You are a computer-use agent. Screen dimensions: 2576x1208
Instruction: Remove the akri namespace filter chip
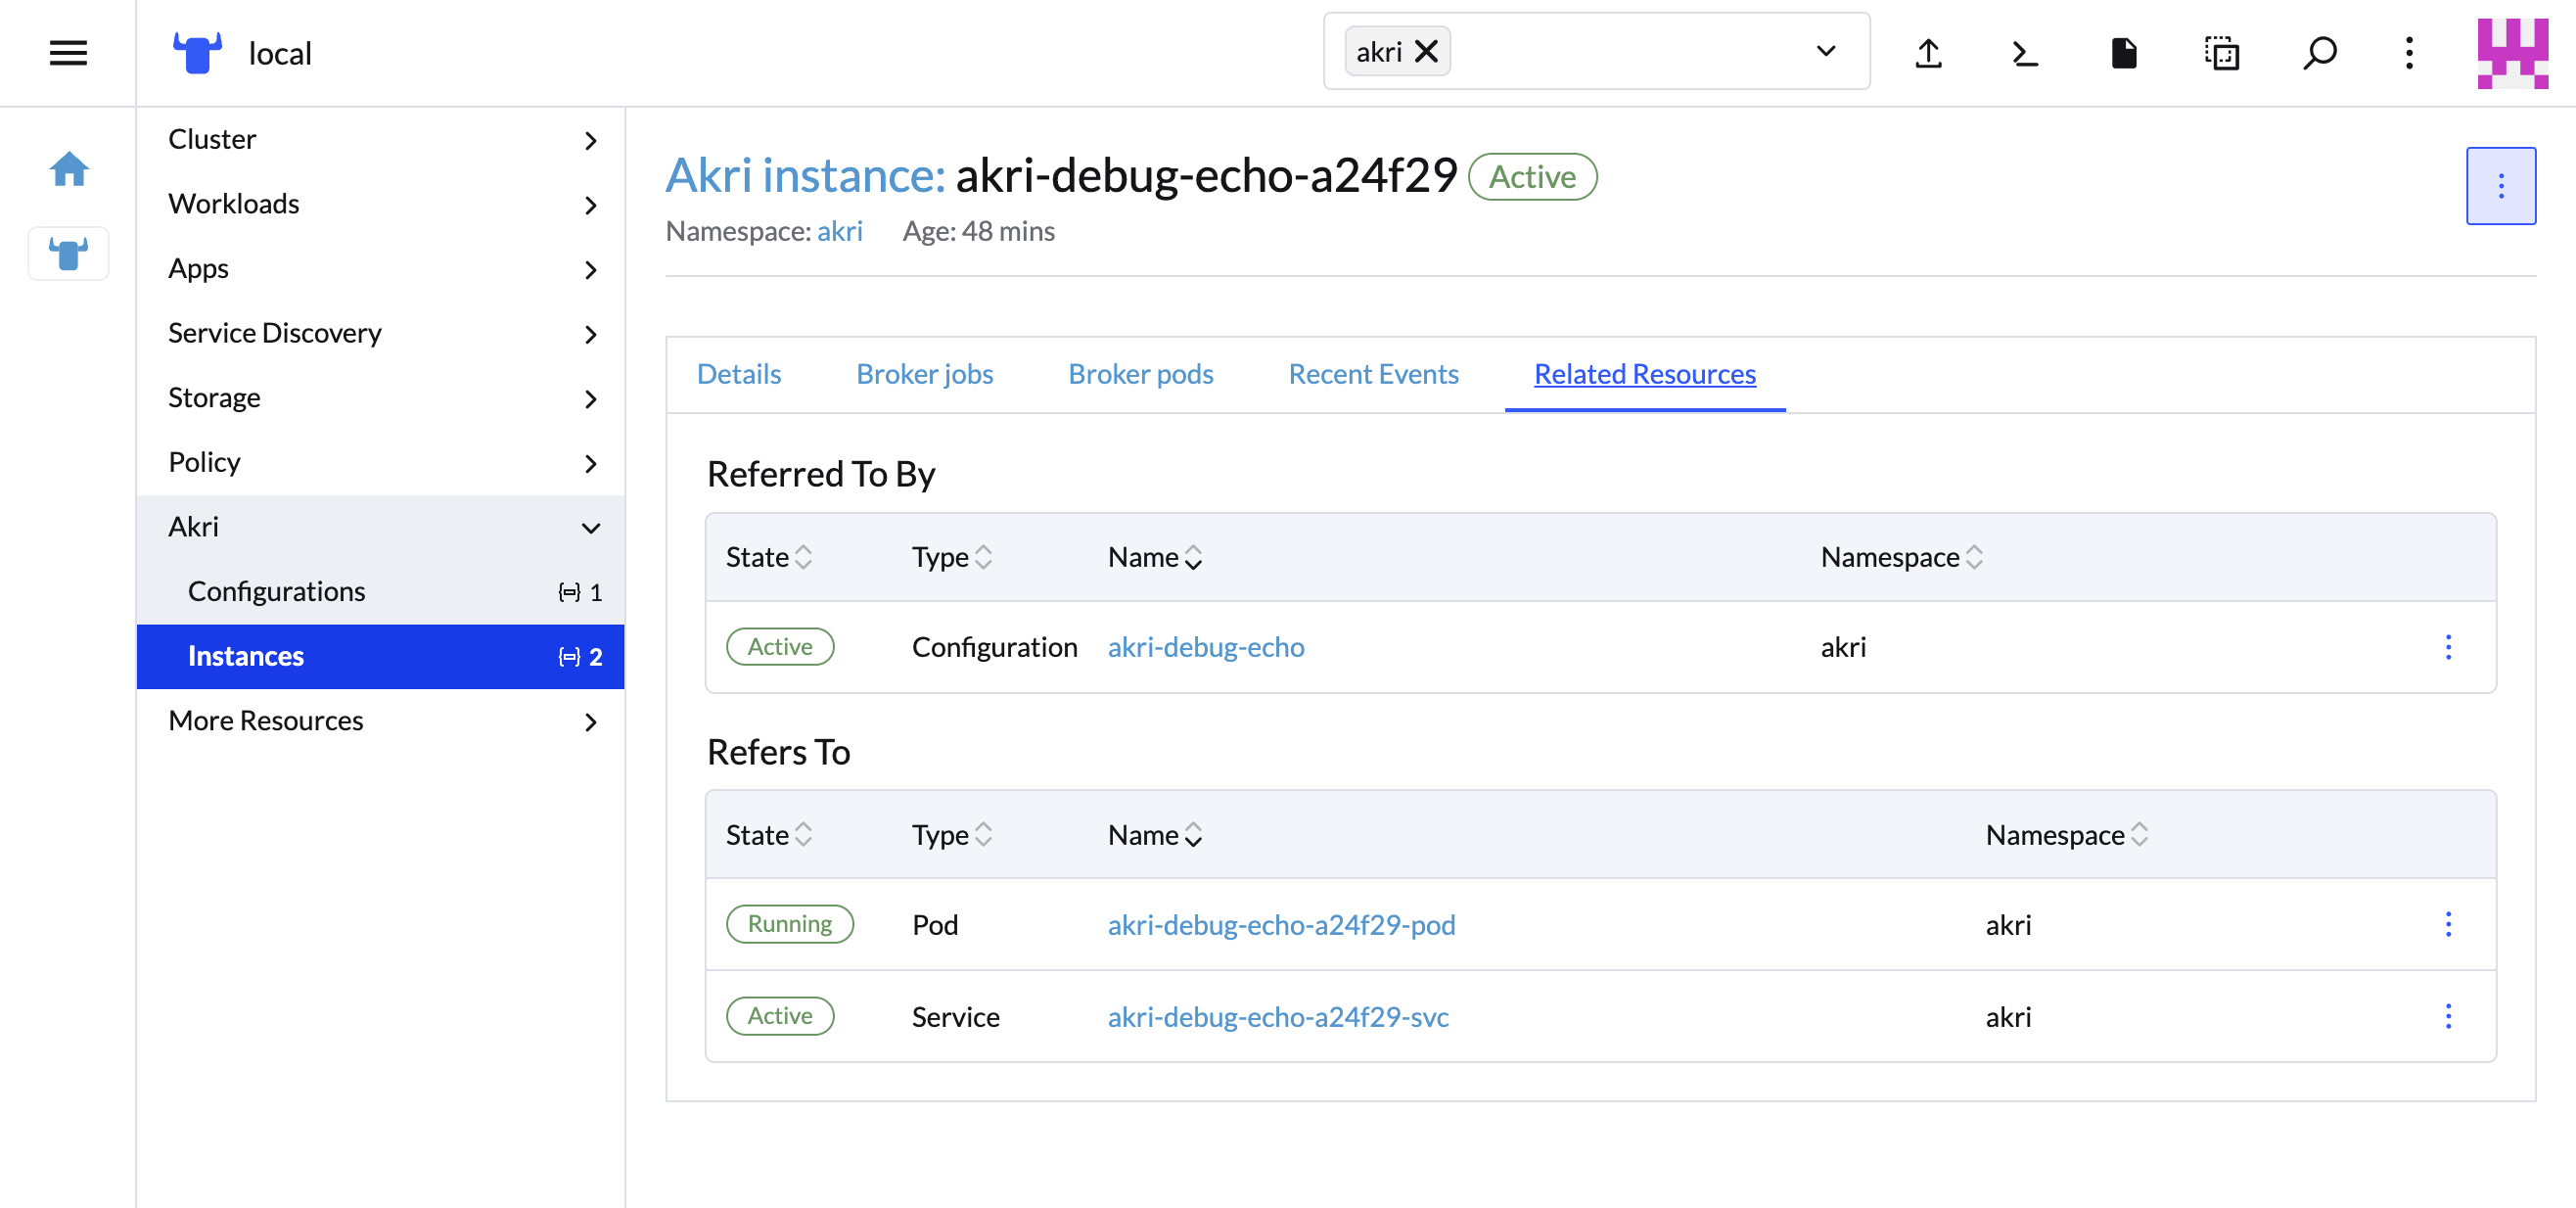point(1427,51)
